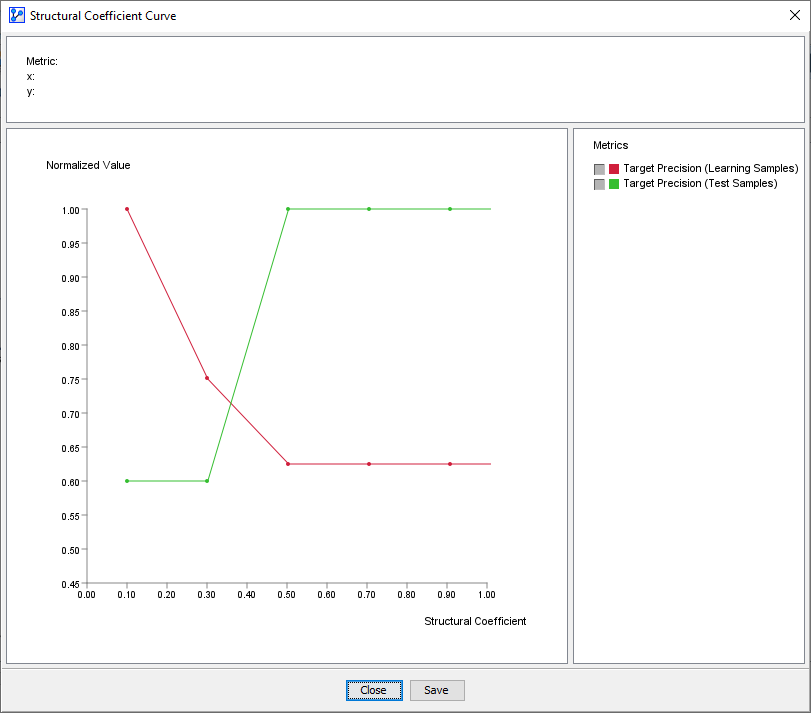
Task: Click the Structural Coefficient axis label
Action: click(x=475, y=621)
